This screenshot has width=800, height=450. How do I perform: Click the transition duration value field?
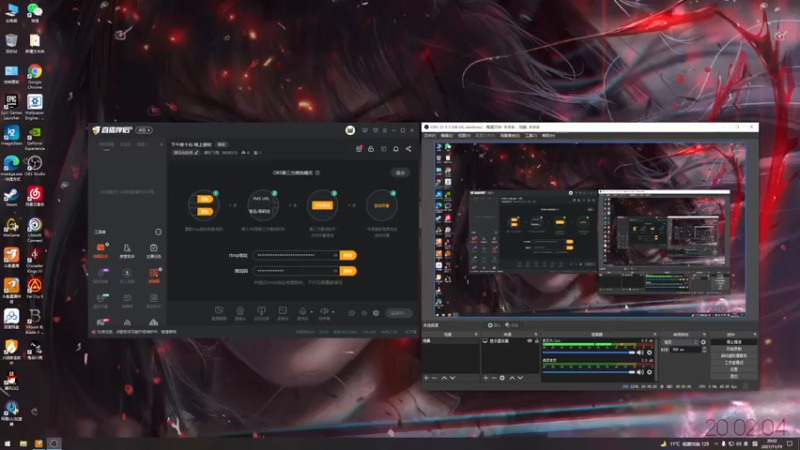686,349
